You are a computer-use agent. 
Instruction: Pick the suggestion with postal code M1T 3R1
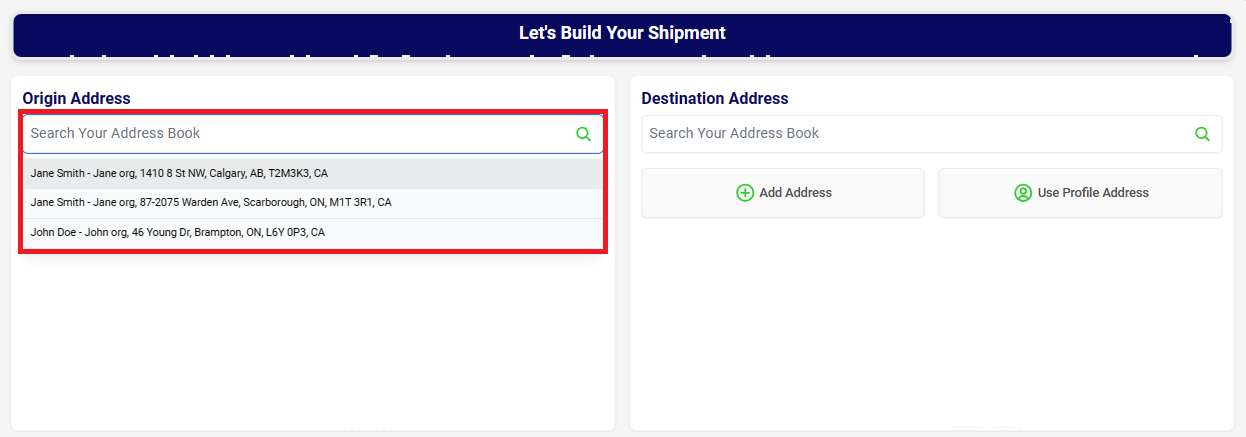point(313,203)
